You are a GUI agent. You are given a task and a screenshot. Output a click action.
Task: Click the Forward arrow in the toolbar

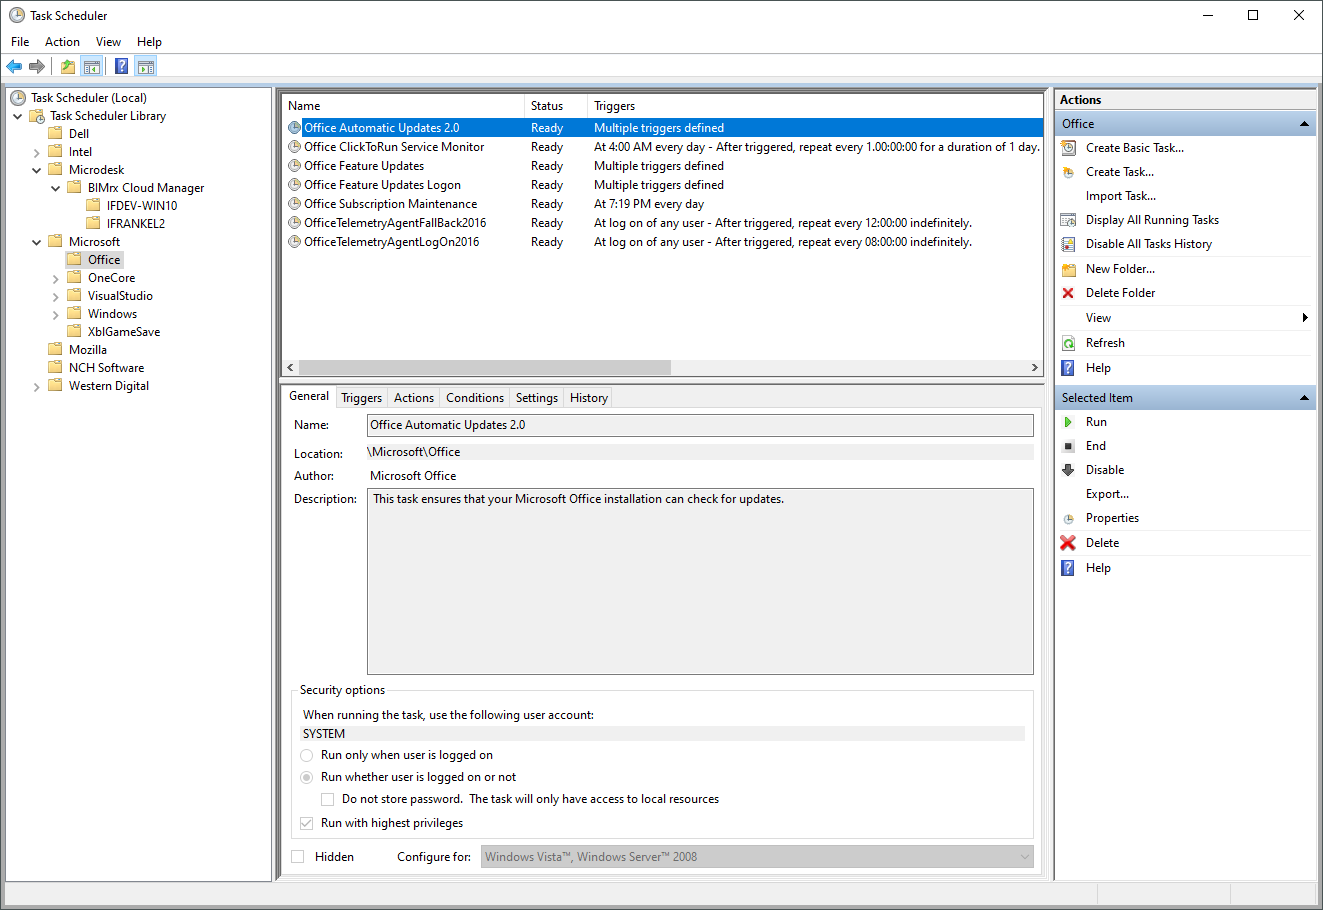pos(37,67)
